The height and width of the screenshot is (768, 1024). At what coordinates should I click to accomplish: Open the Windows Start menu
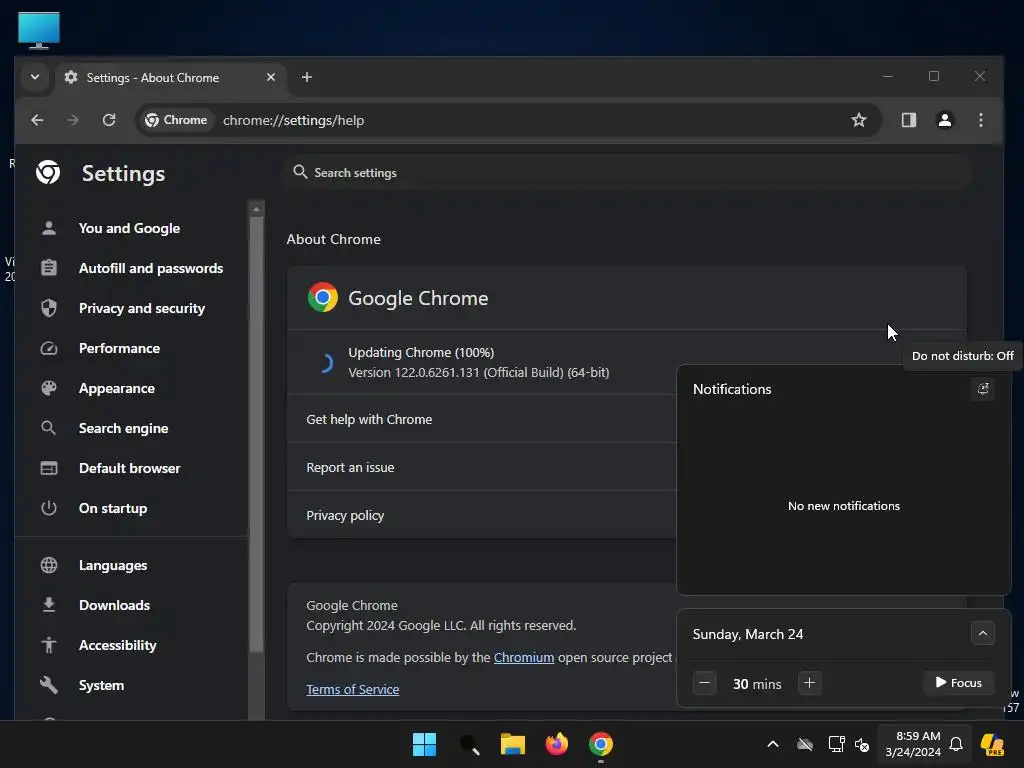coord(424,744)
